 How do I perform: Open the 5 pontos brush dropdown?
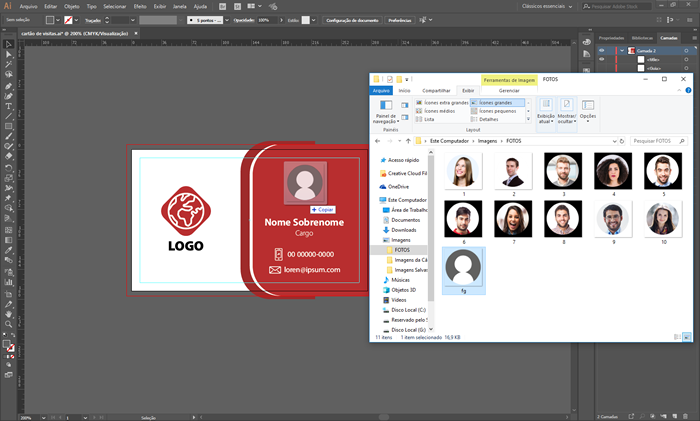pyautogui.click(x=227, y=20)
